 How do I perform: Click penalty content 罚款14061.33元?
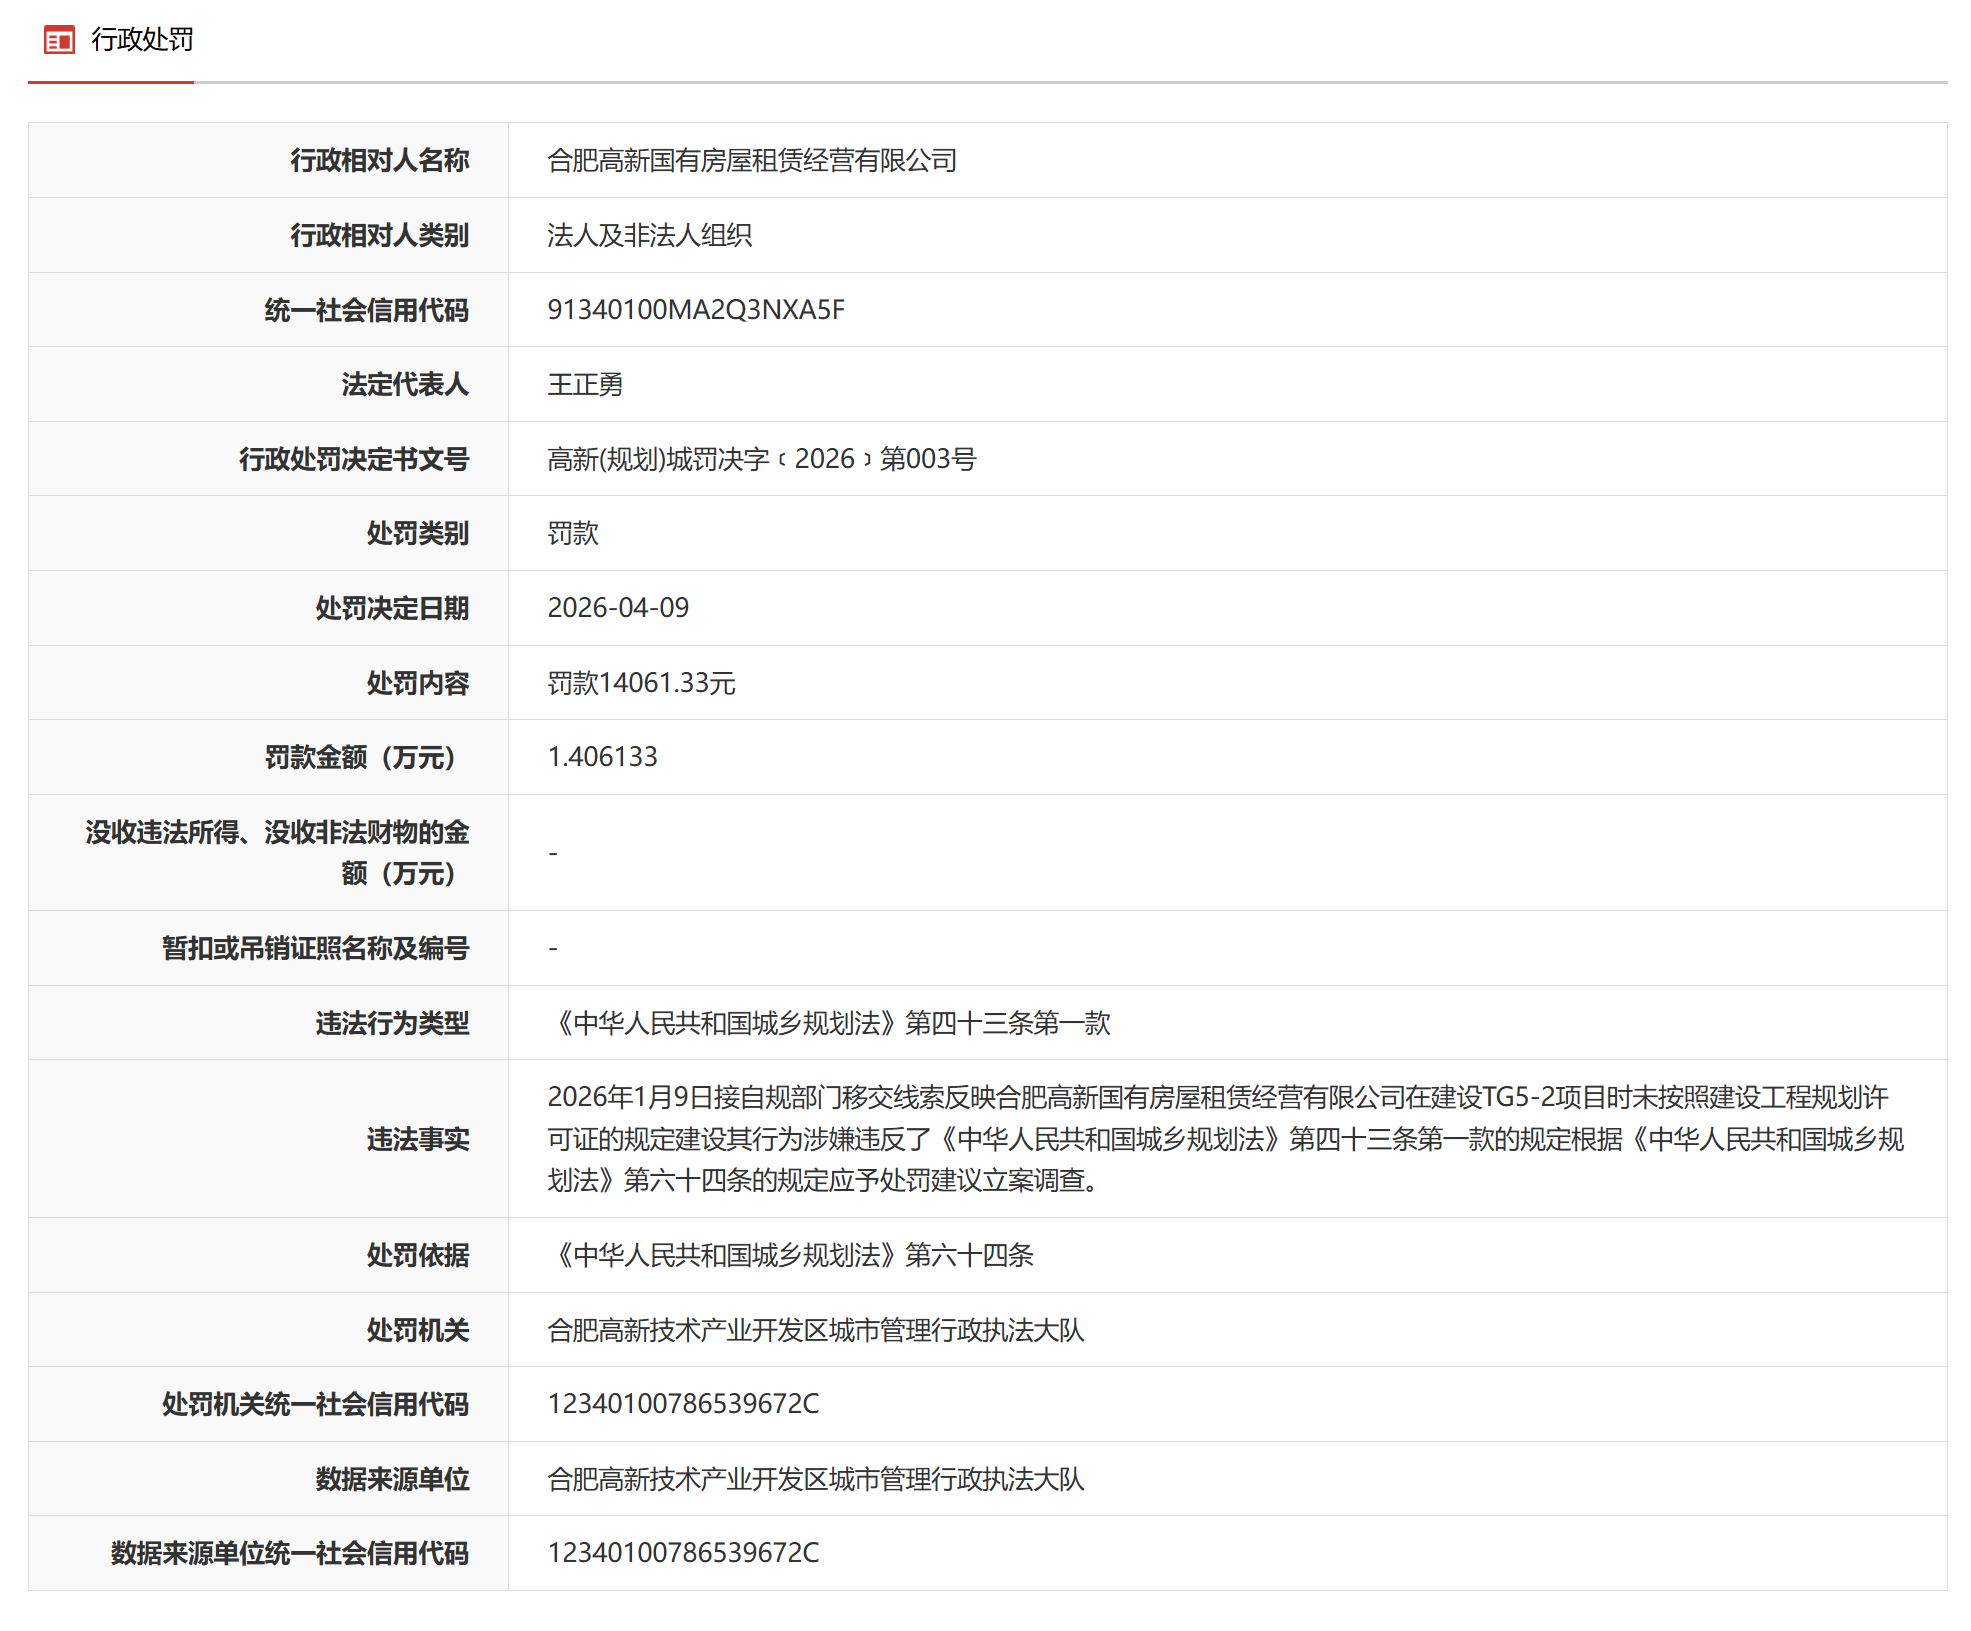coord(640,683)
